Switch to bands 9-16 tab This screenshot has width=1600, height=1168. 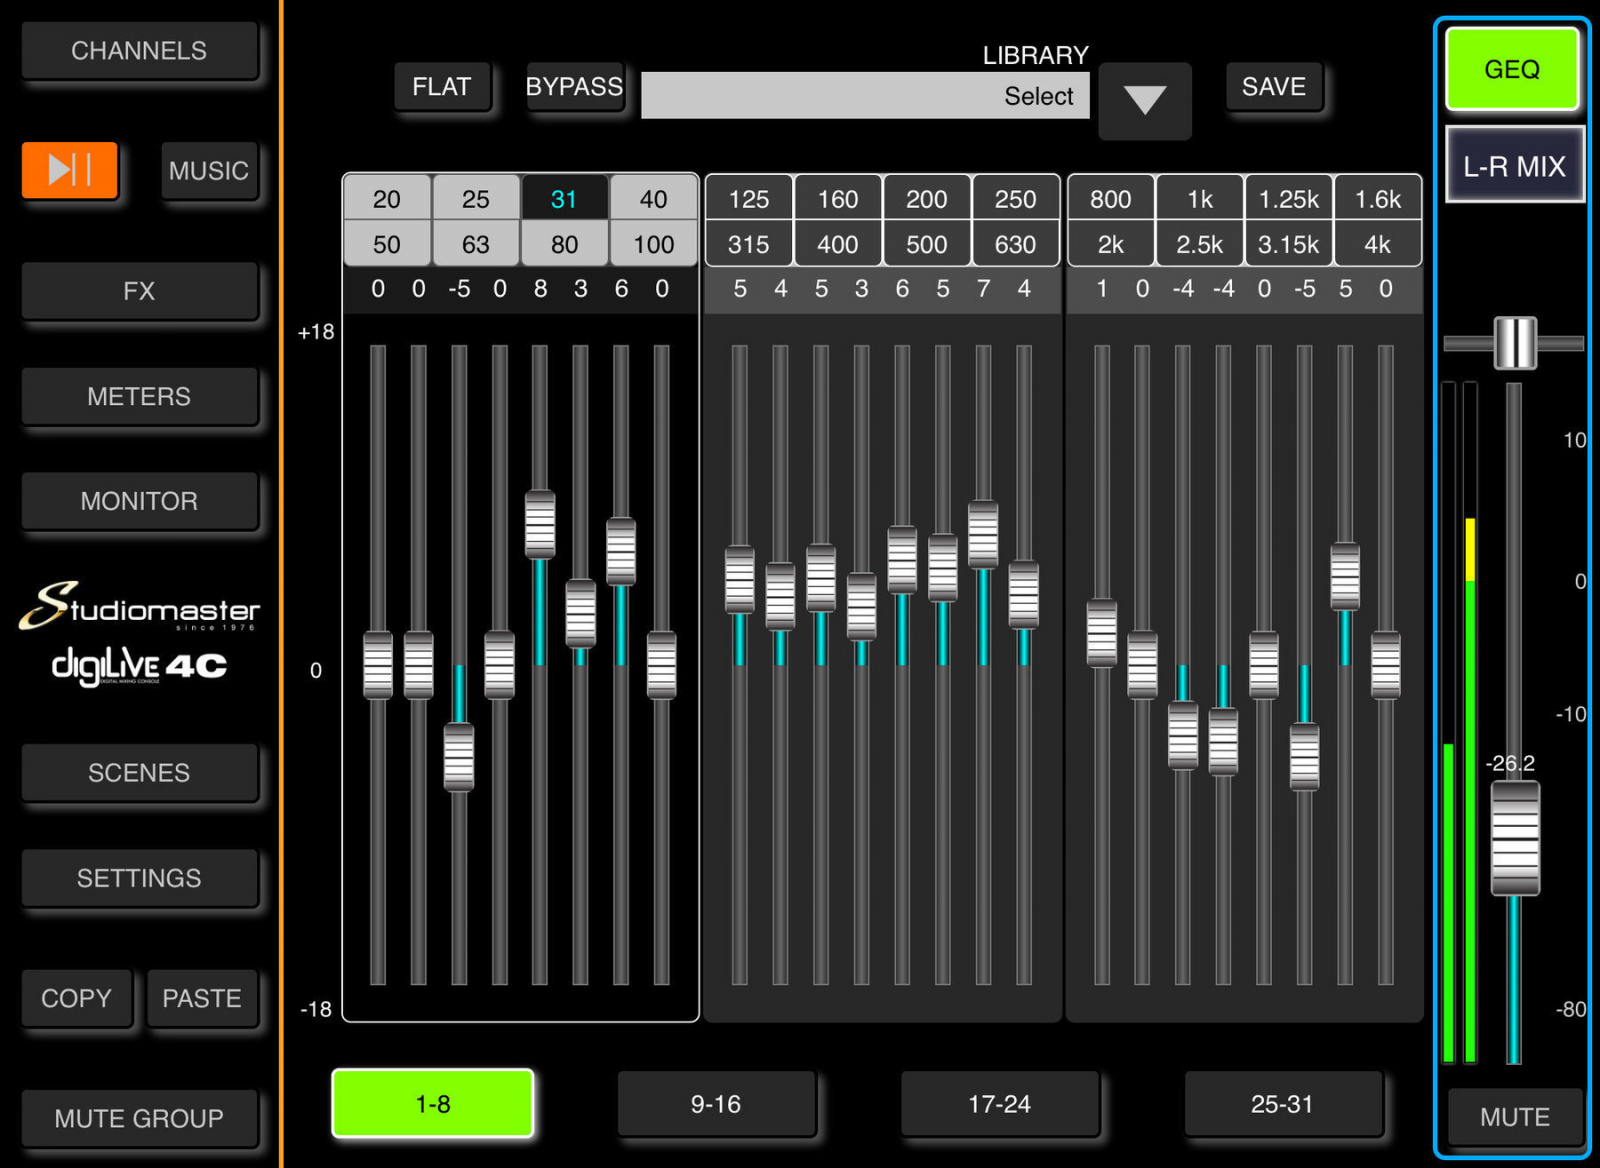tap(716, 1104)
